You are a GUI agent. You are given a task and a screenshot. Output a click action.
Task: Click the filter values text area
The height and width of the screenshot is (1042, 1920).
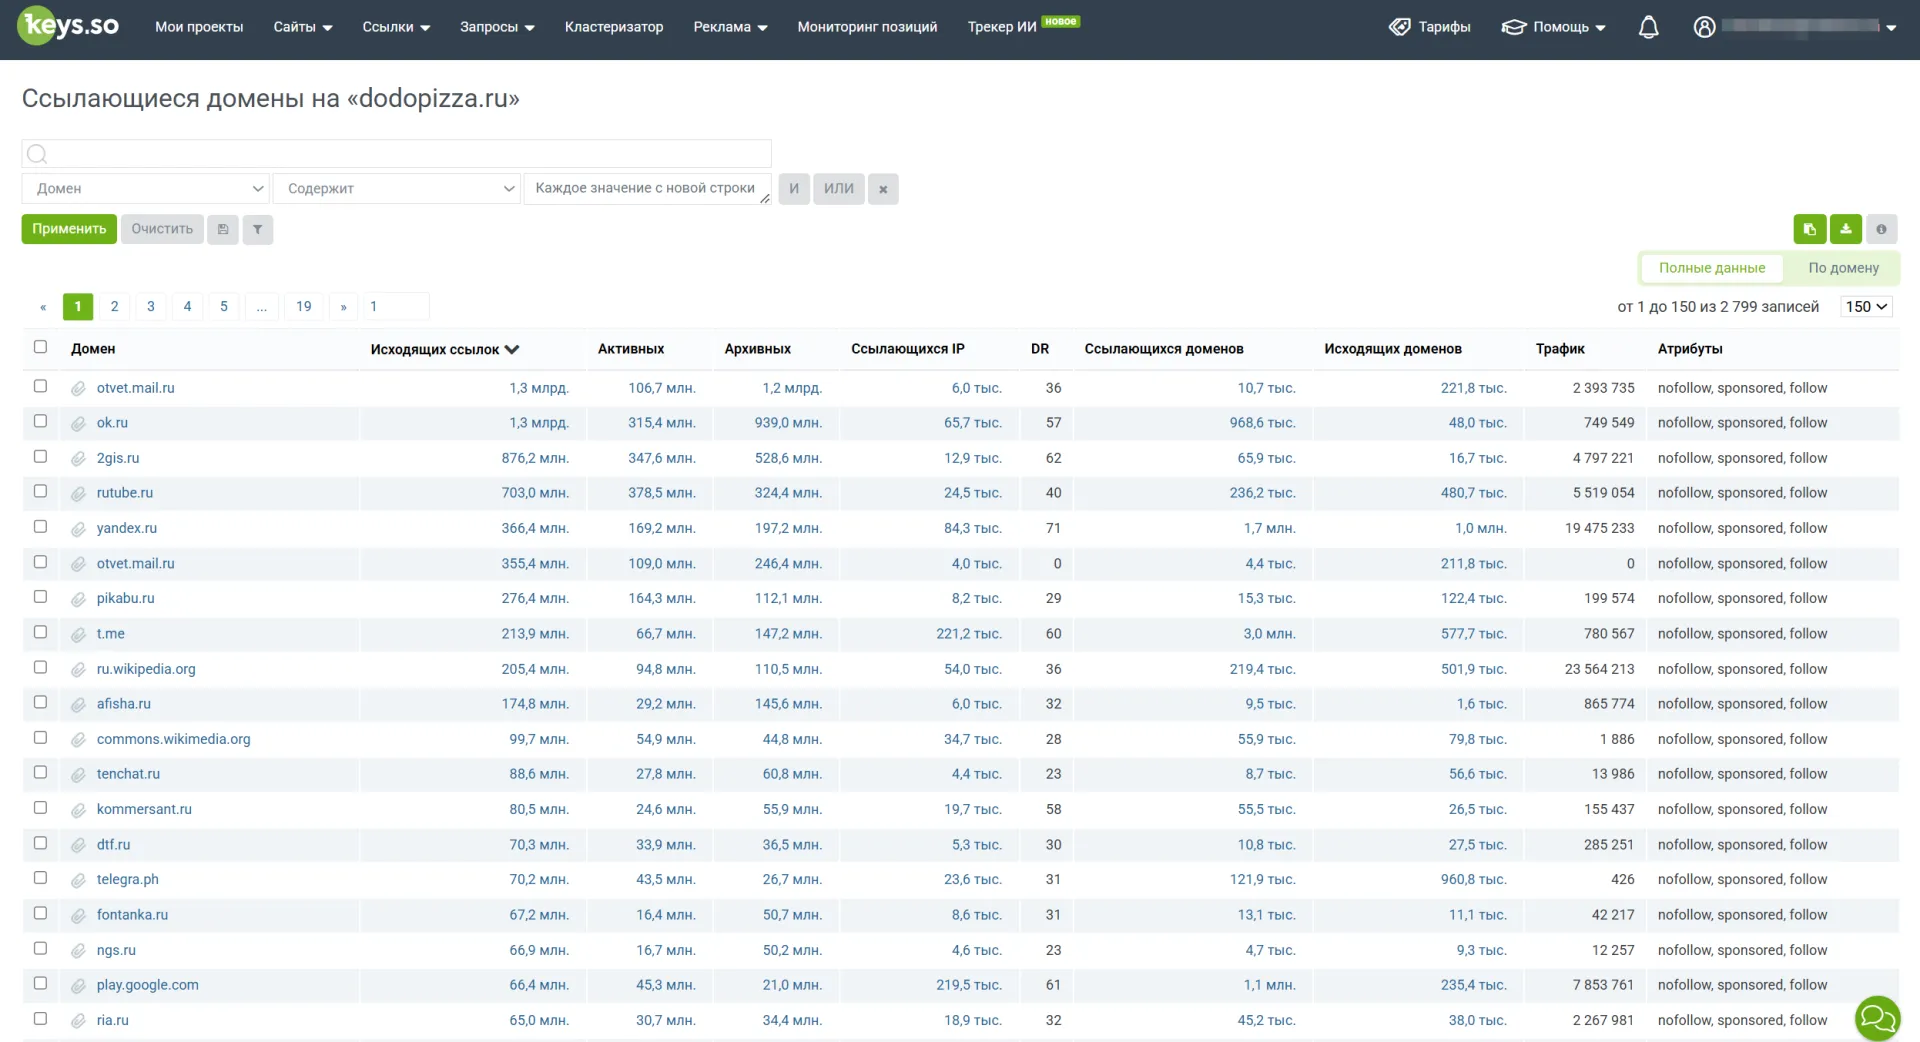pyautogui.click(x=647, y=189)
